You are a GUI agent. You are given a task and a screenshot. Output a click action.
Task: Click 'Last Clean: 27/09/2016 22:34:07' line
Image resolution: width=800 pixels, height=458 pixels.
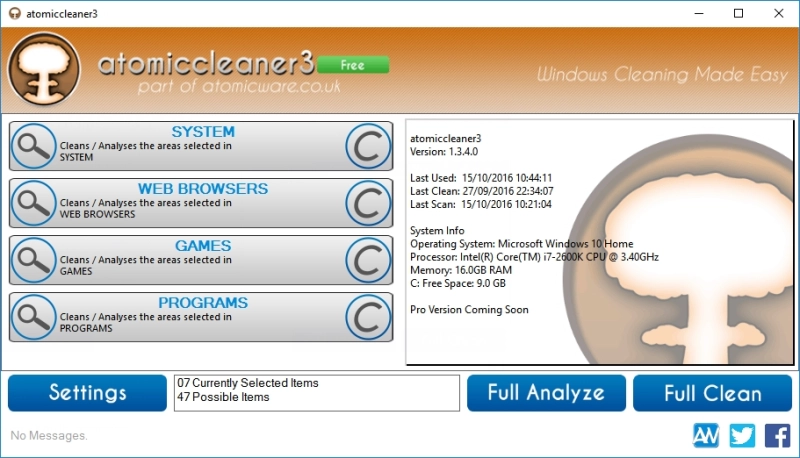tap(482, 191)
